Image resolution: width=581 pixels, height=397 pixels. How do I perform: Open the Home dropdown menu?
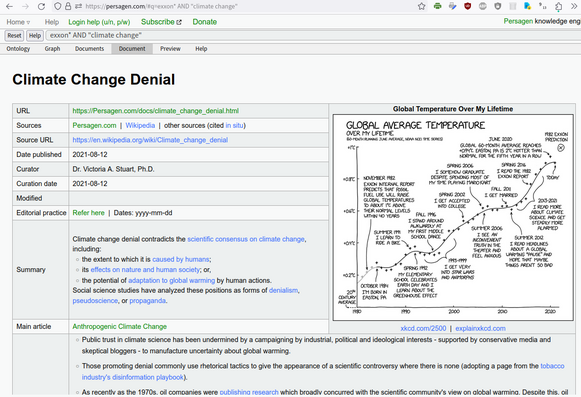point(18,22)
